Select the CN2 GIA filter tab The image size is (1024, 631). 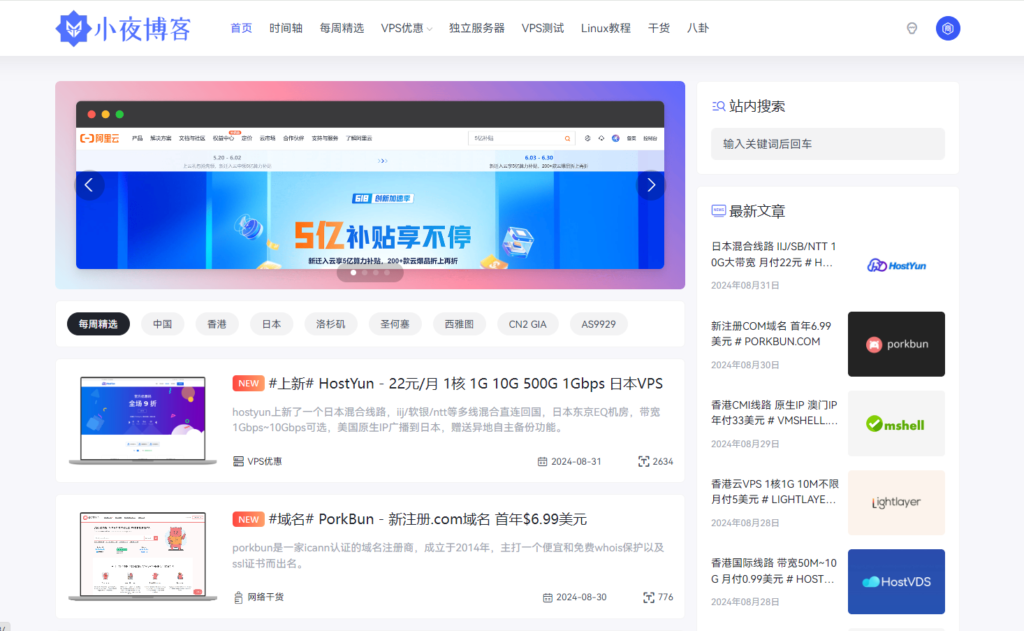pos(527,323)
